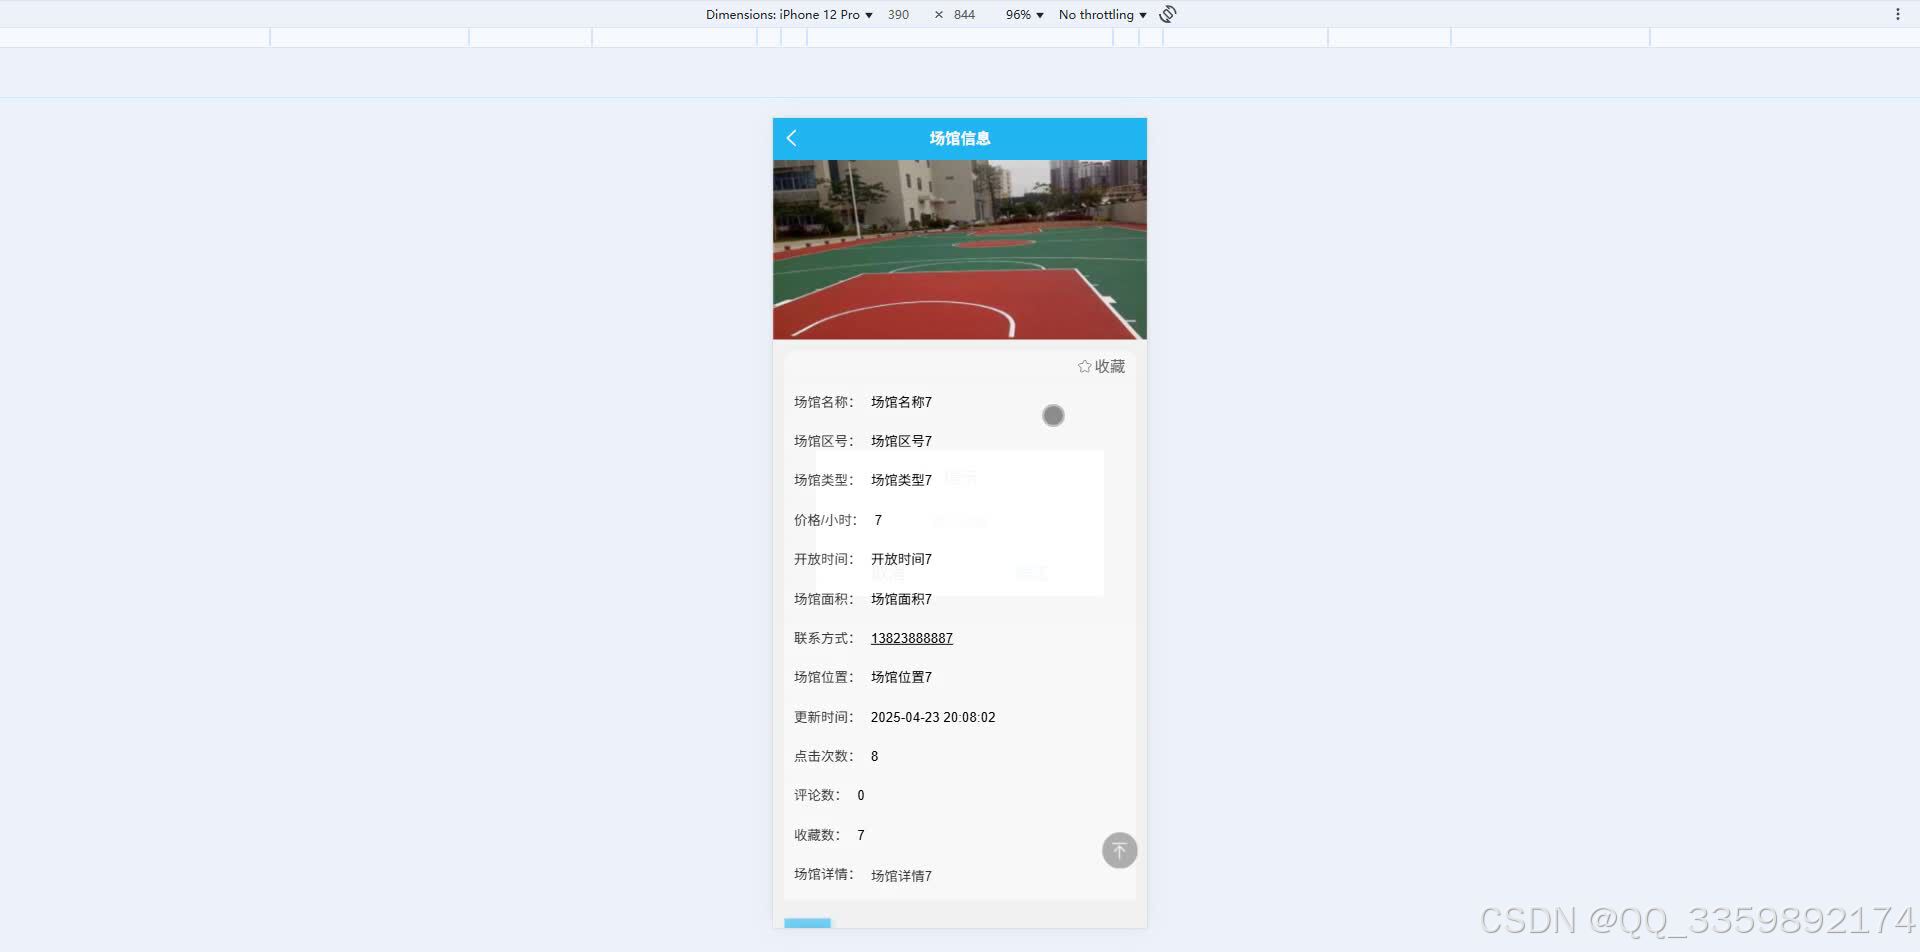This screenshot has width=1920, height=952.
Task: Open the No throttling dropdown
Action: click(x=1102, y=14)
